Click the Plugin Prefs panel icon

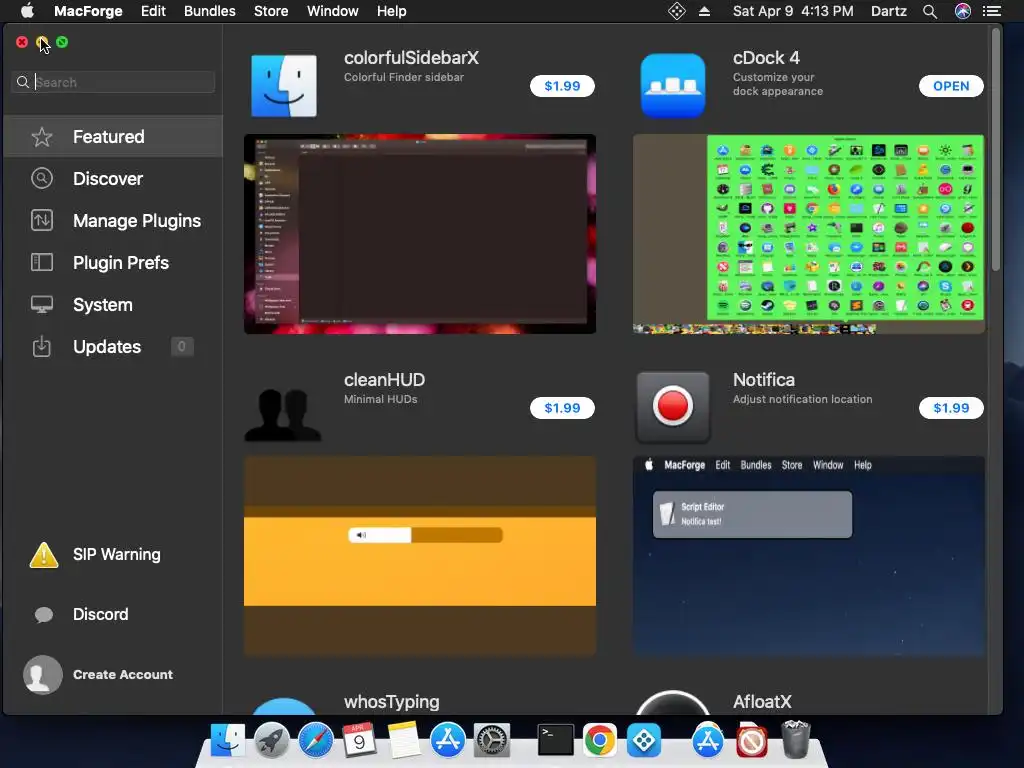(42, 263)
